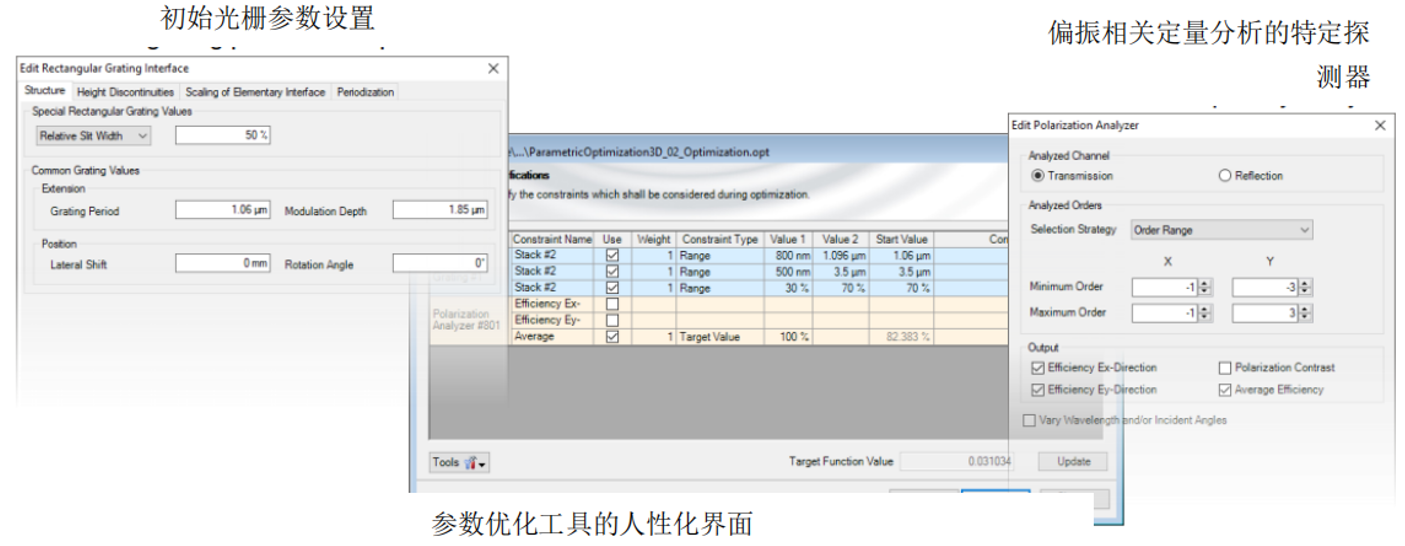Decrement the Maximum Order Y spinner
The height and width of the screenshot is (546, 1405).
click(x=1305, y=316)
